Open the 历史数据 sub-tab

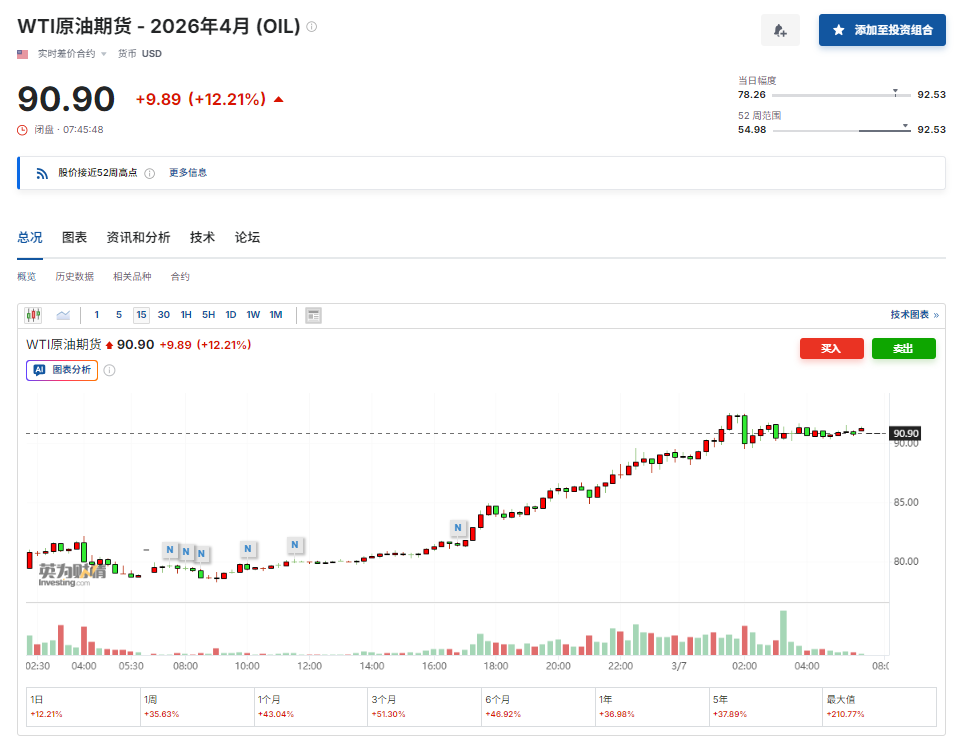[x=74, y=277]
